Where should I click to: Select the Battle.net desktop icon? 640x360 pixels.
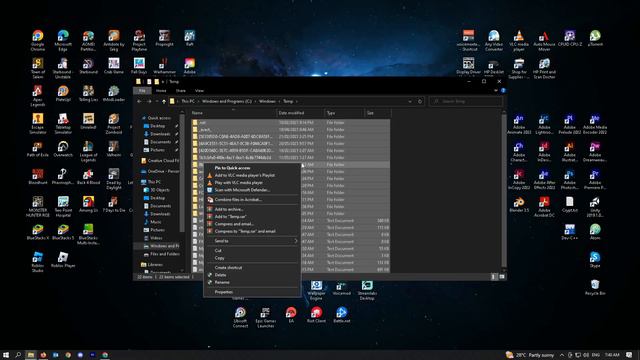(x=342, y=315)
